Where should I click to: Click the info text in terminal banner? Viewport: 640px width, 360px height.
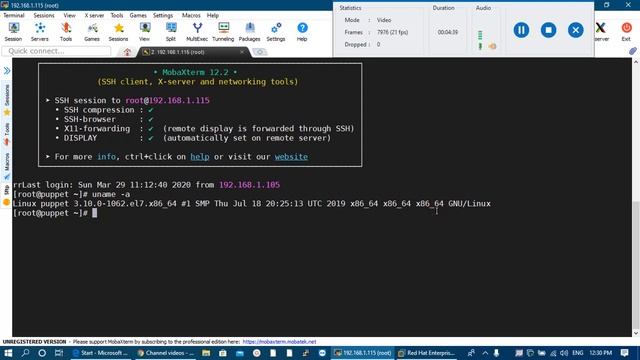coord(106,157)
